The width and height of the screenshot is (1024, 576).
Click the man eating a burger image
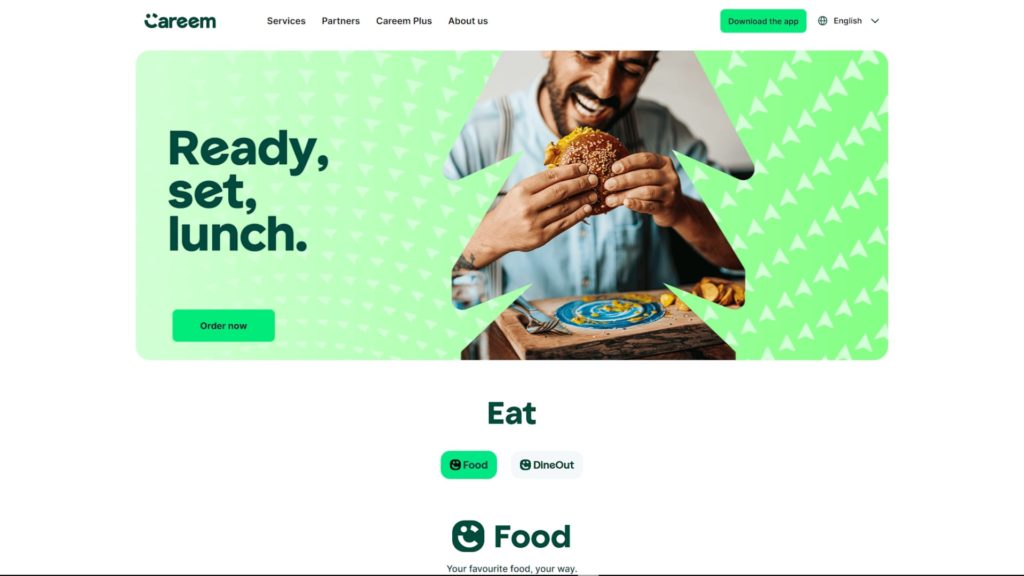(598, 205)
